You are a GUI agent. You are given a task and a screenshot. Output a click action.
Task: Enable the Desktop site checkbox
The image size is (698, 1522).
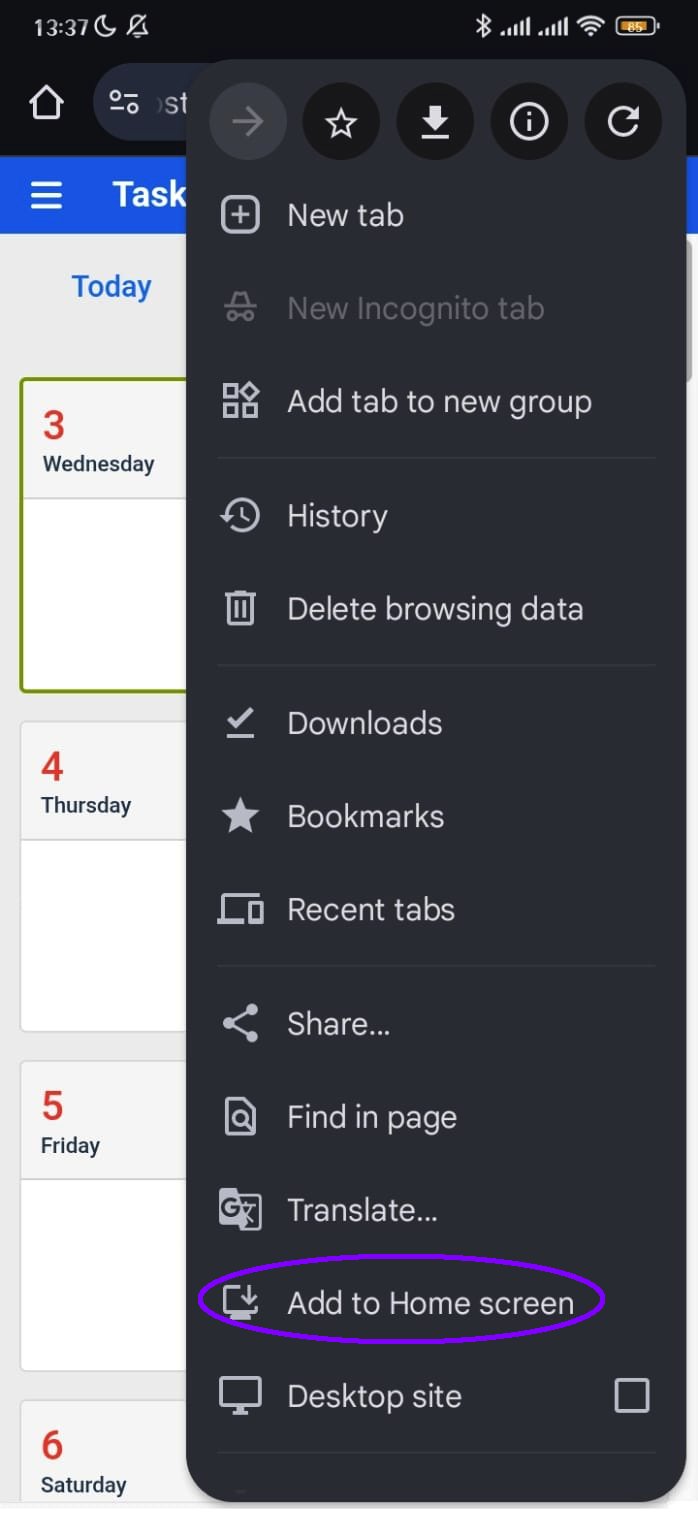(x=631, y=1395)
